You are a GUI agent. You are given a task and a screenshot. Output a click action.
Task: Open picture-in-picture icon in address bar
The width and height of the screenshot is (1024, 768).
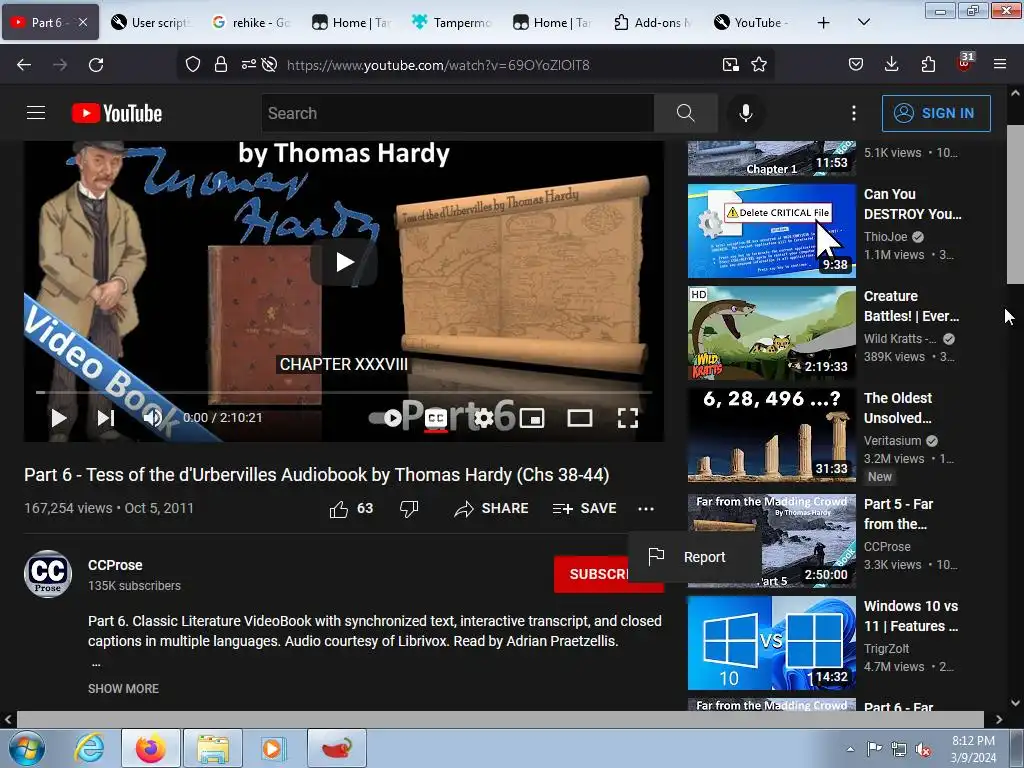click(730, 65)
